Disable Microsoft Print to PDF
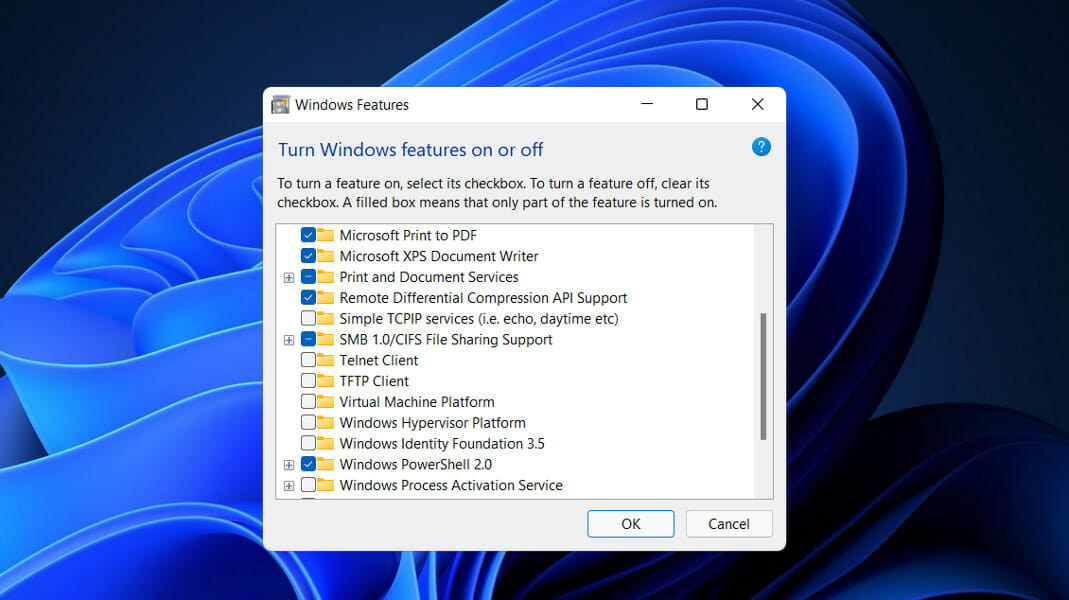1069x600 pixels. [x=307, y=235]
